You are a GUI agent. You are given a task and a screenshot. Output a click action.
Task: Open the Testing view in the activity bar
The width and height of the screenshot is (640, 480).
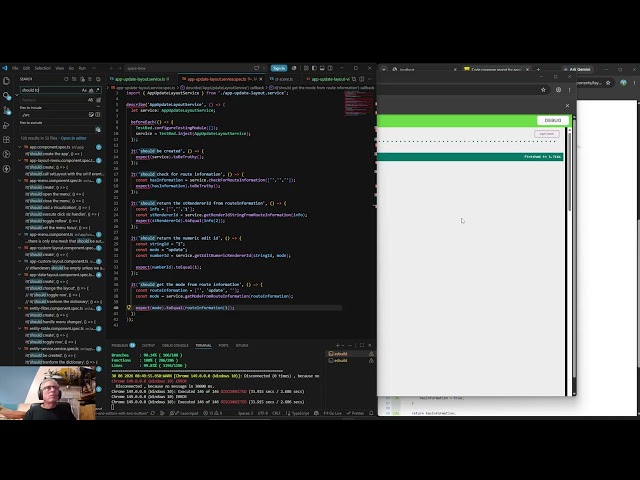(6, 154)
